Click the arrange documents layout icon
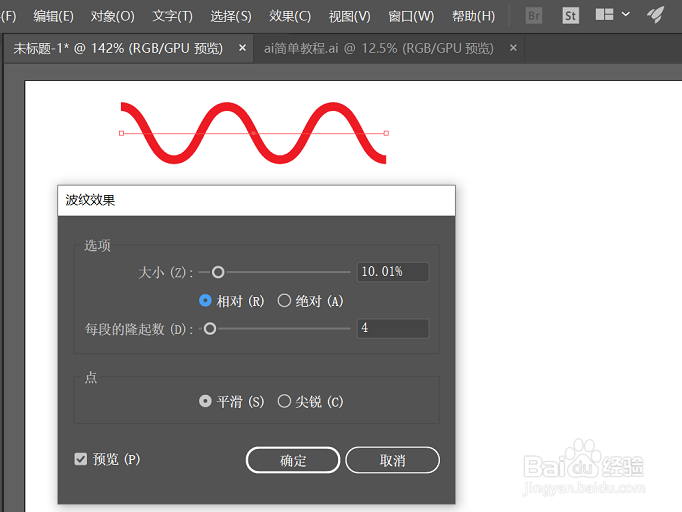 (604, 15)
